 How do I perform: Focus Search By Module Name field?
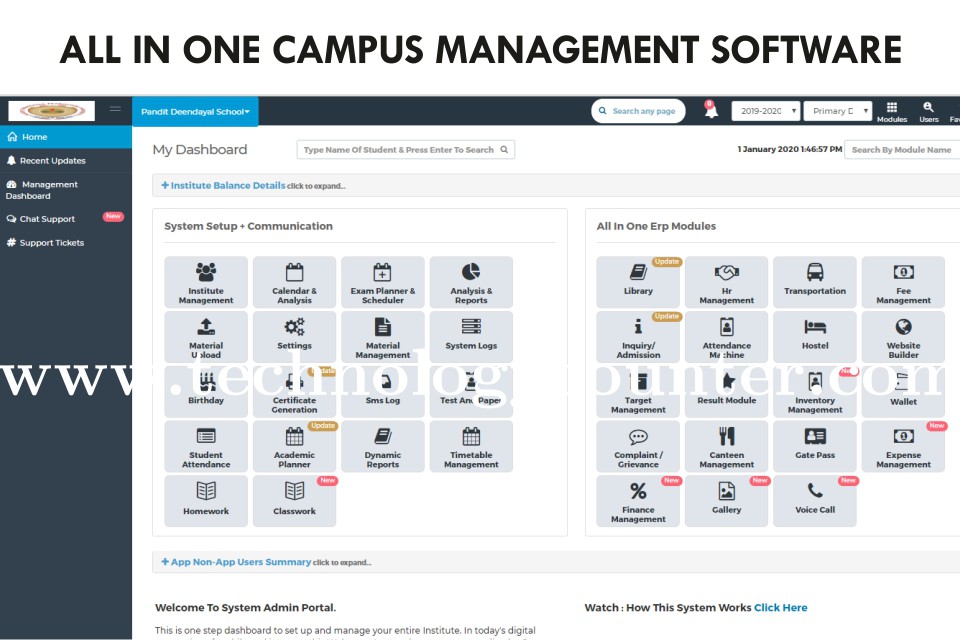(x=902, y=149)
